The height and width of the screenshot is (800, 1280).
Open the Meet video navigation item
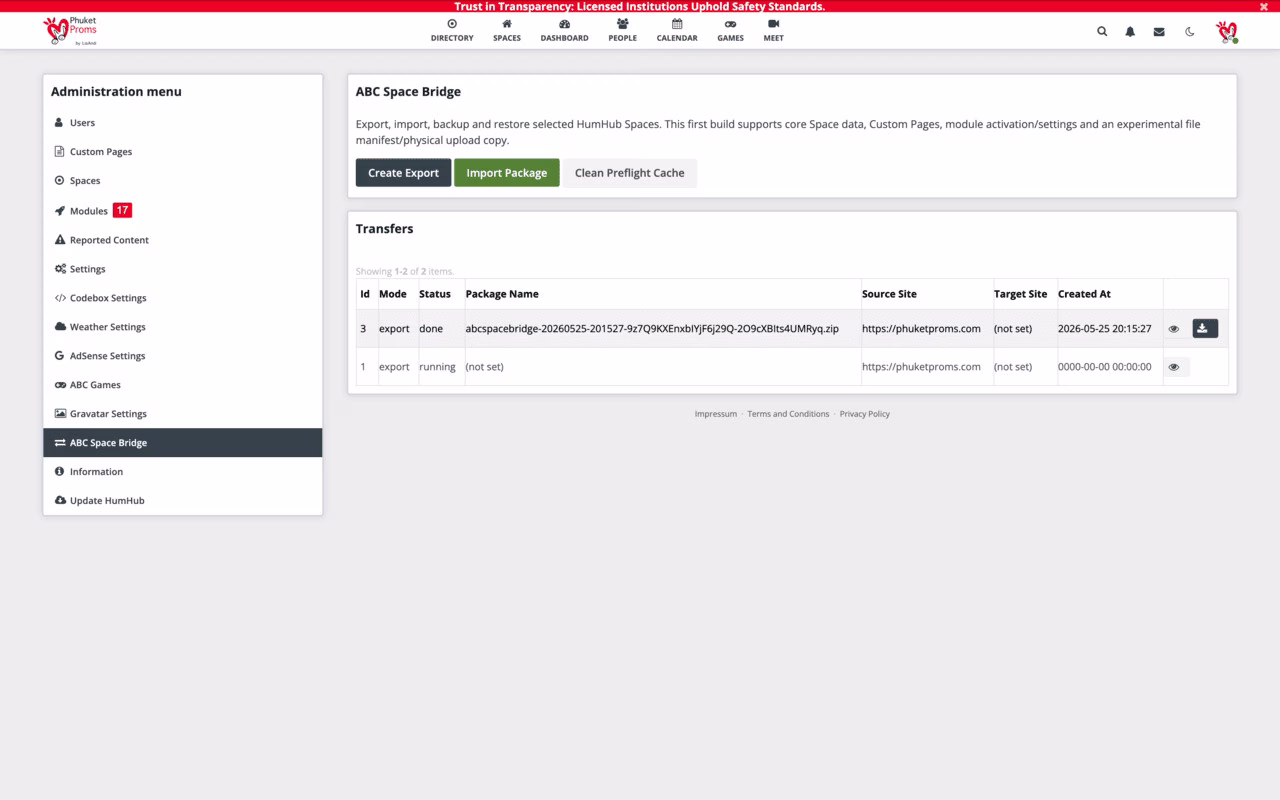tap(773, 31)
